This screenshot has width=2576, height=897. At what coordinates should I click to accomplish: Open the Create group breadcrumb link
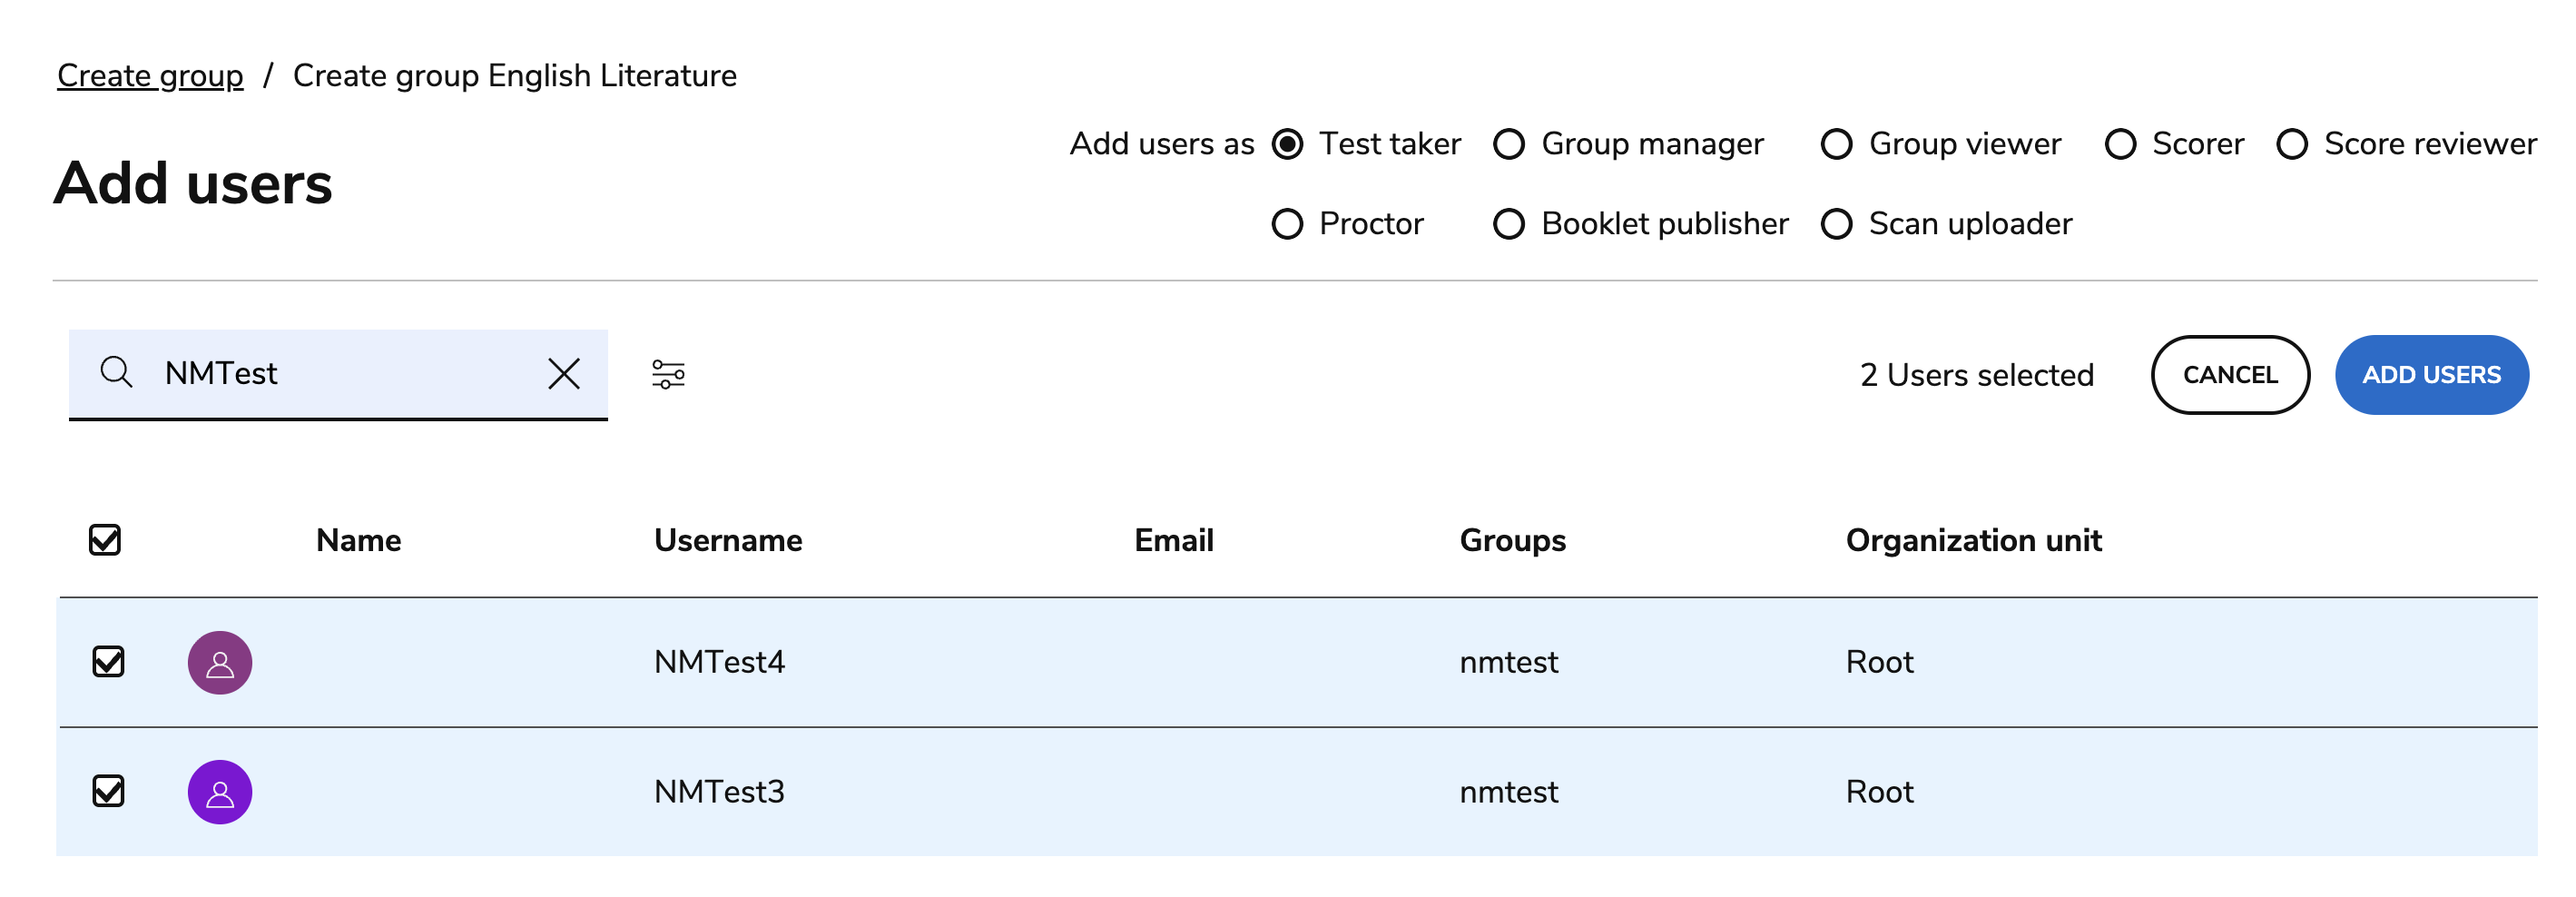point(150,76)
